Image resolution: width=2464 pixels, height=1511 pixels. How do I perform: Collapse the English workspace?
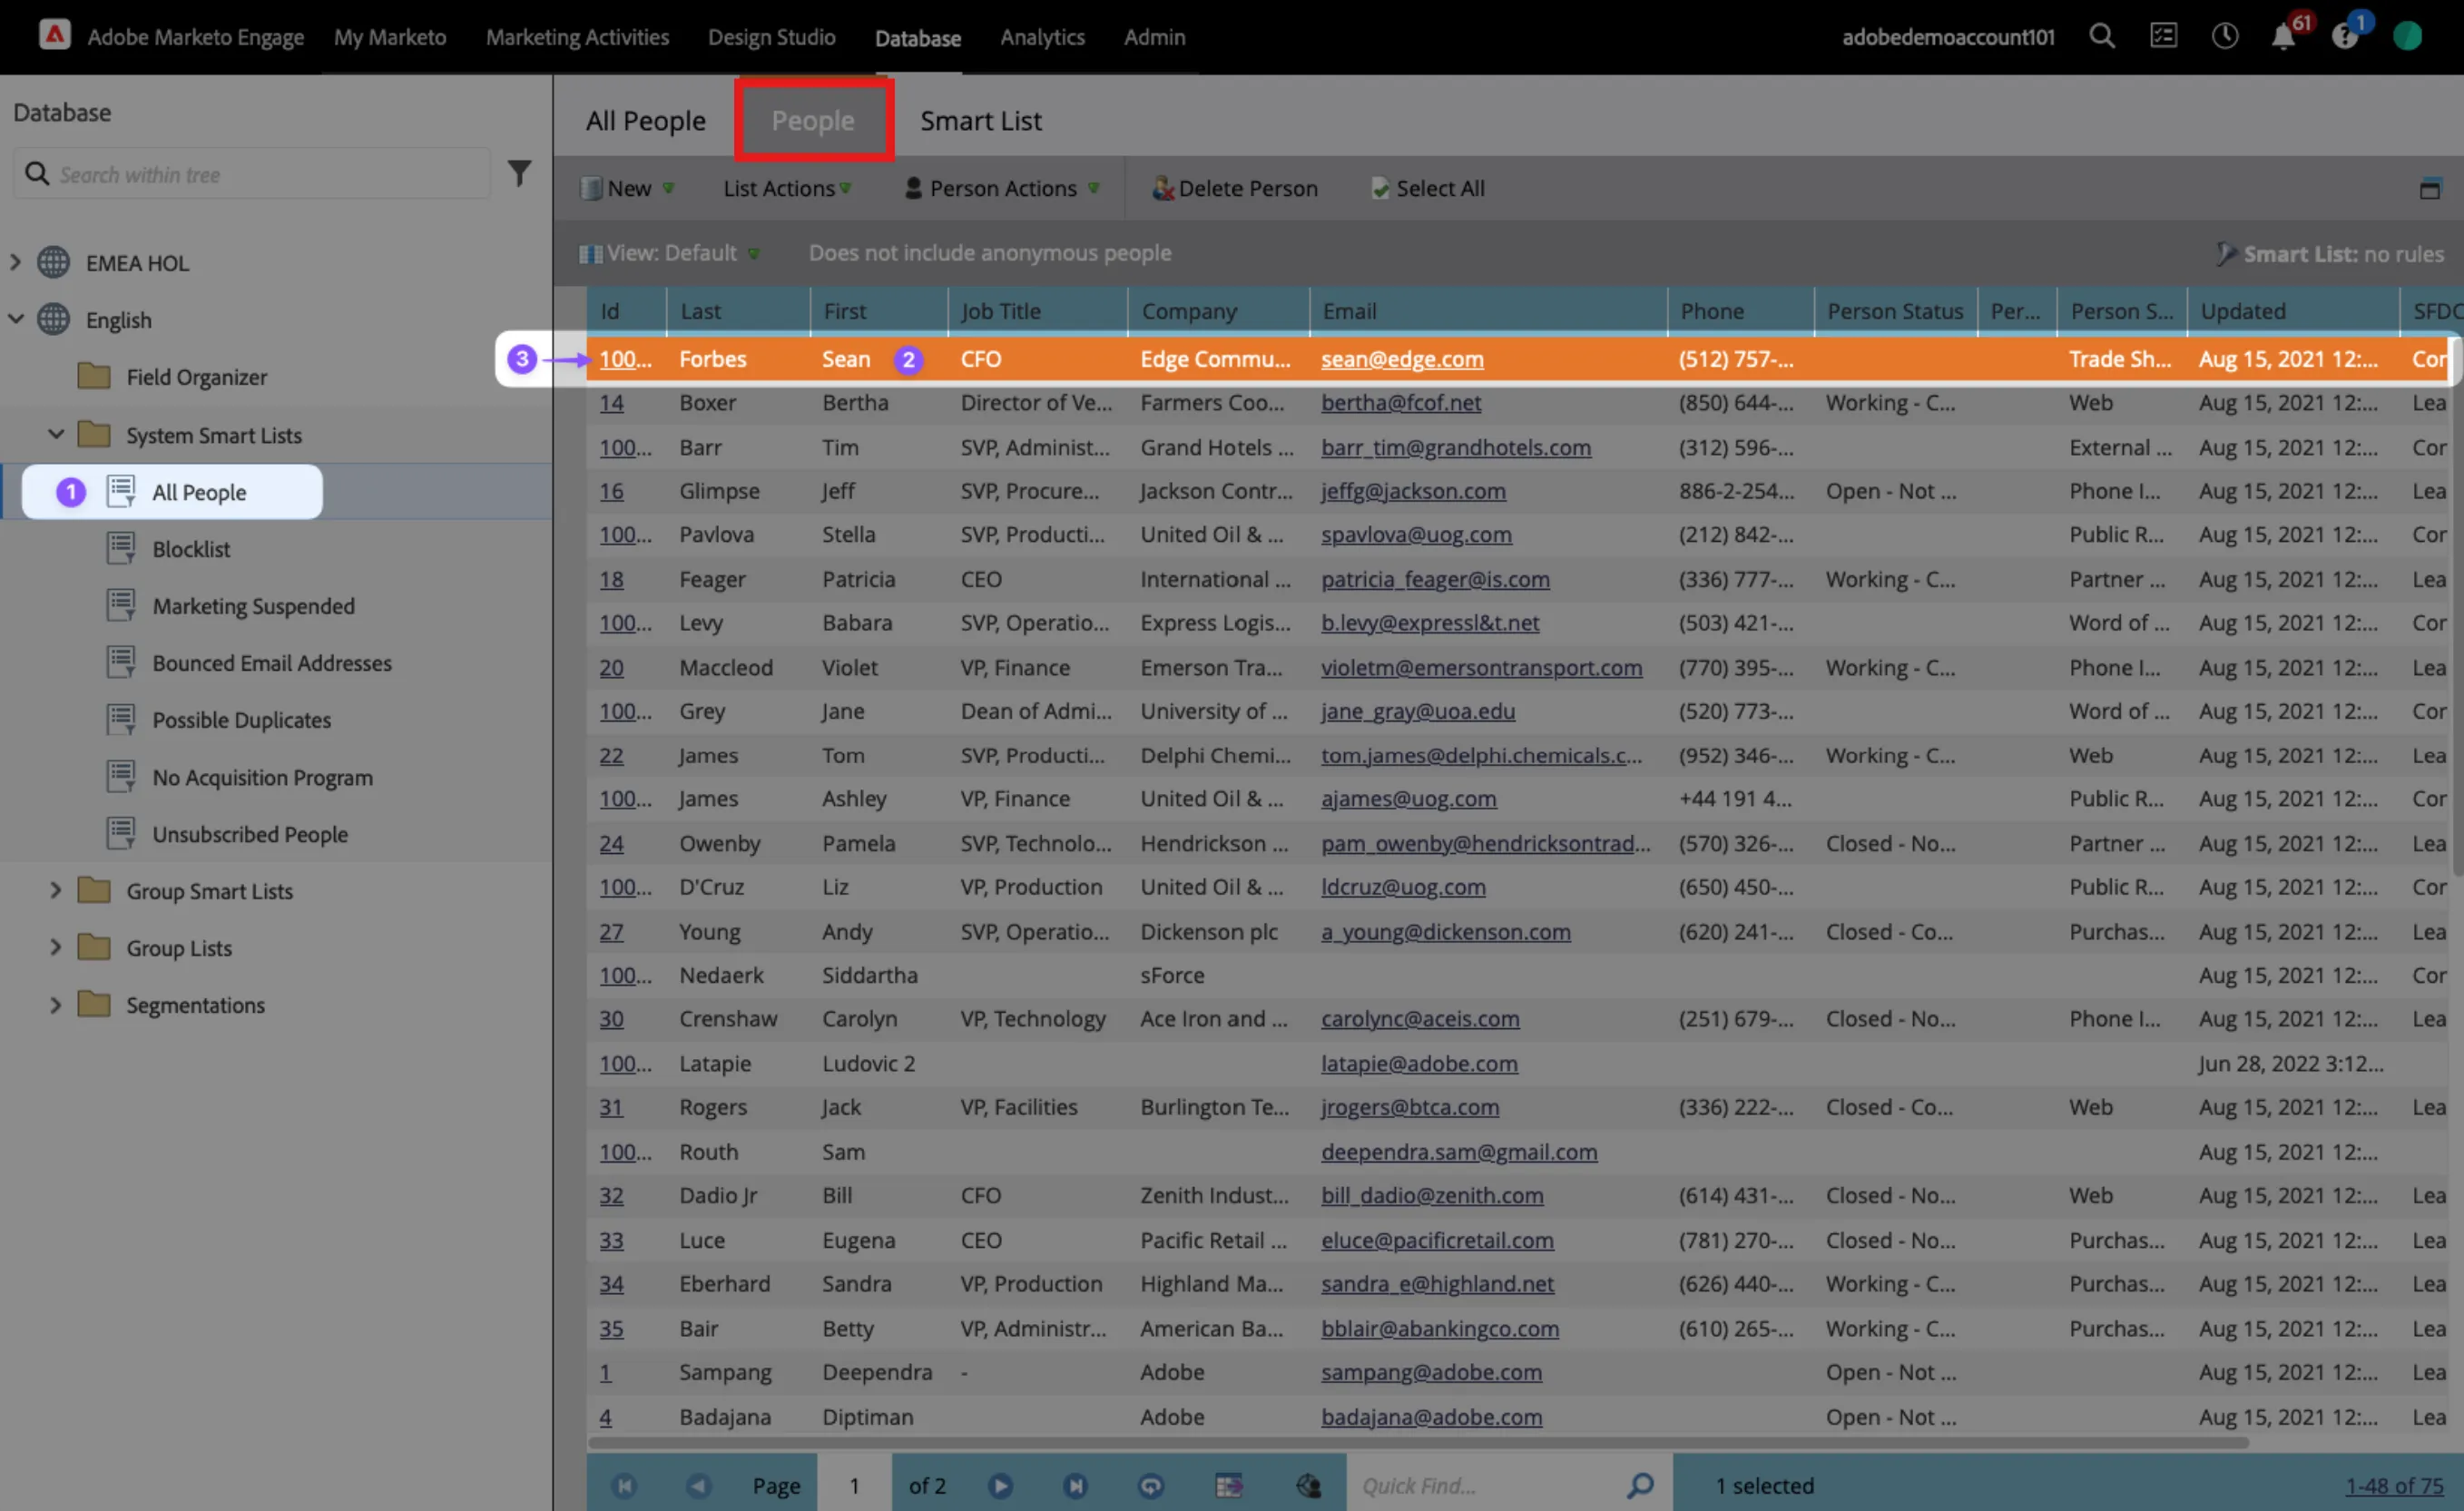tap(15, 320)
